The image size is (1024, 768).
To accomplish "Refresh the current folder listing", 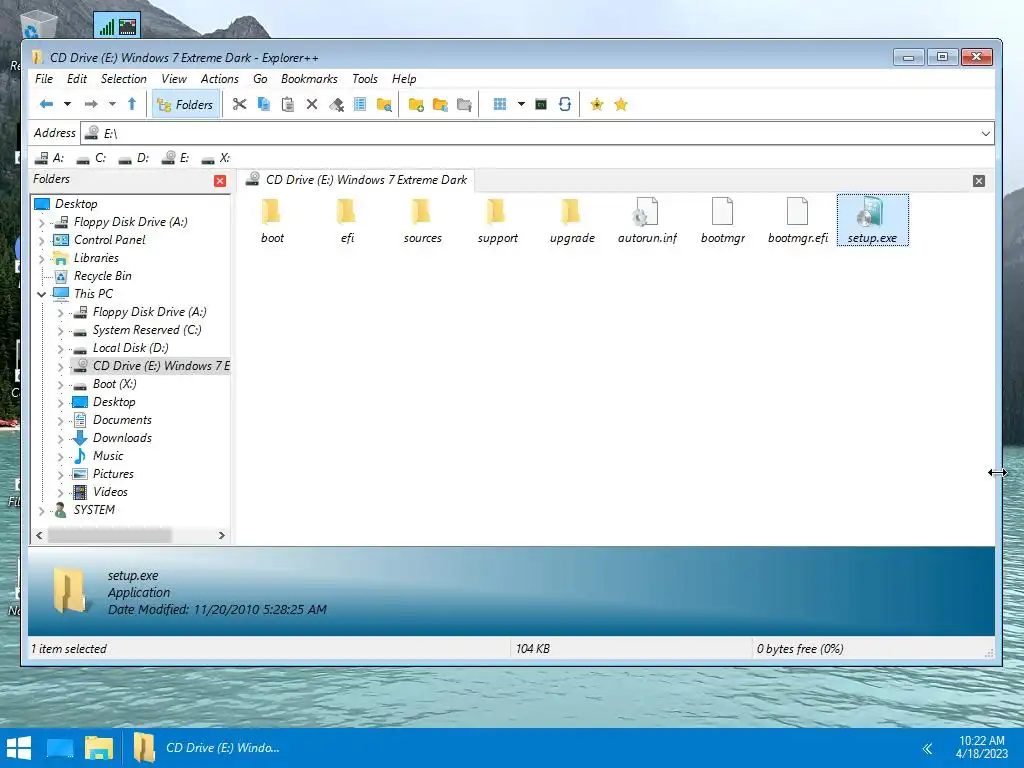I will coord(565,104).
